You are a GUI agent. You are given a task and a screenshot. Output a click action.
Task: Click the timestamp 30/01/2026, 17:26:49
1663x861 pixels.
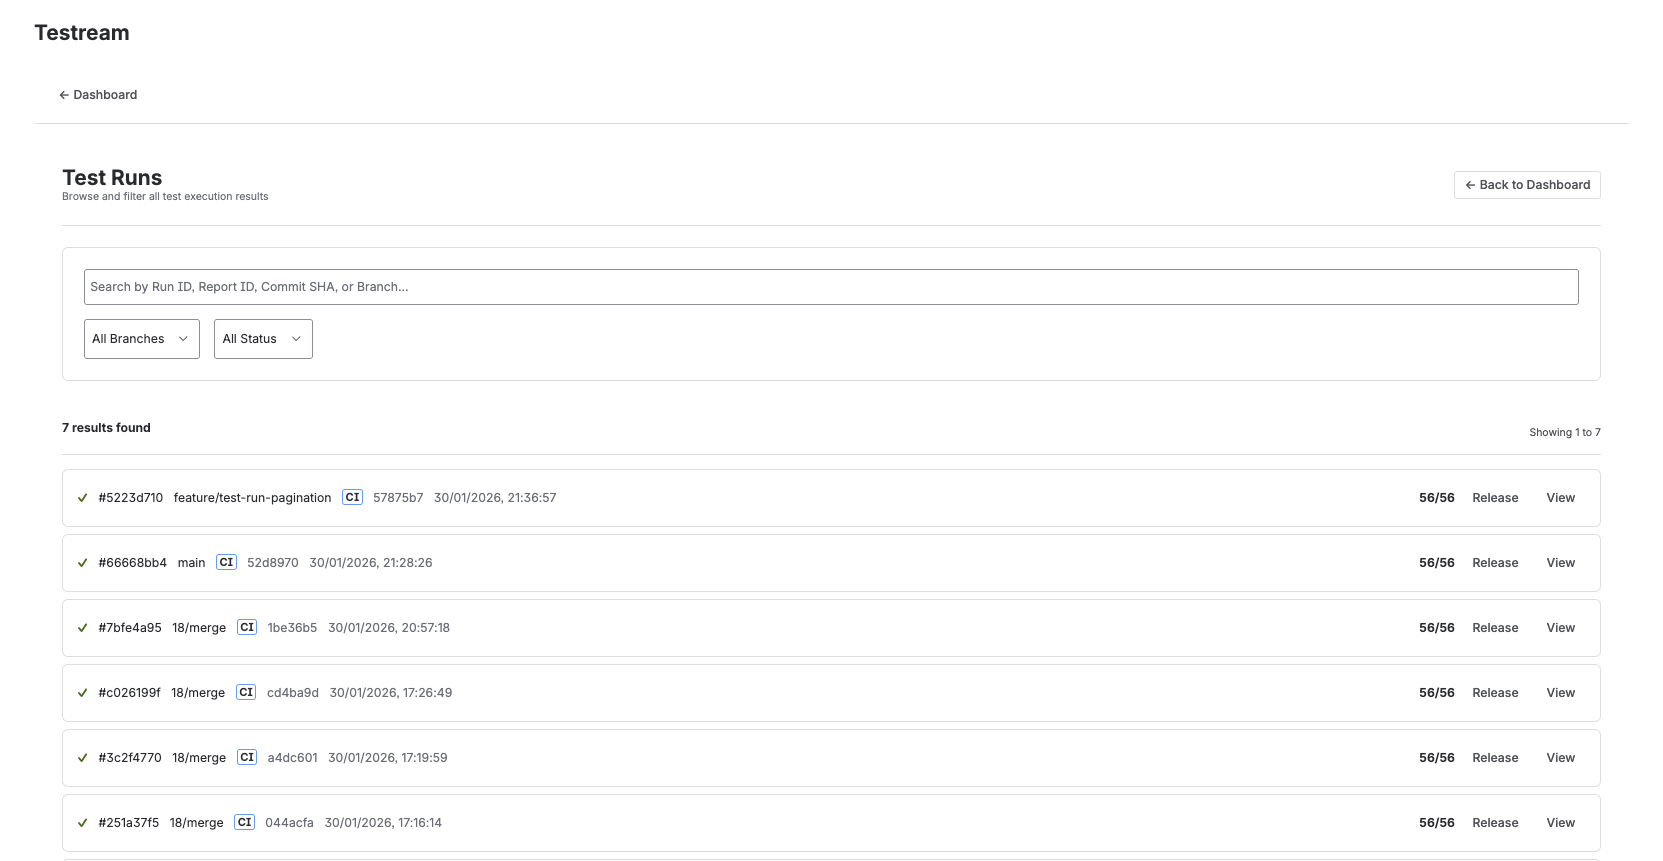click(391, 693)
